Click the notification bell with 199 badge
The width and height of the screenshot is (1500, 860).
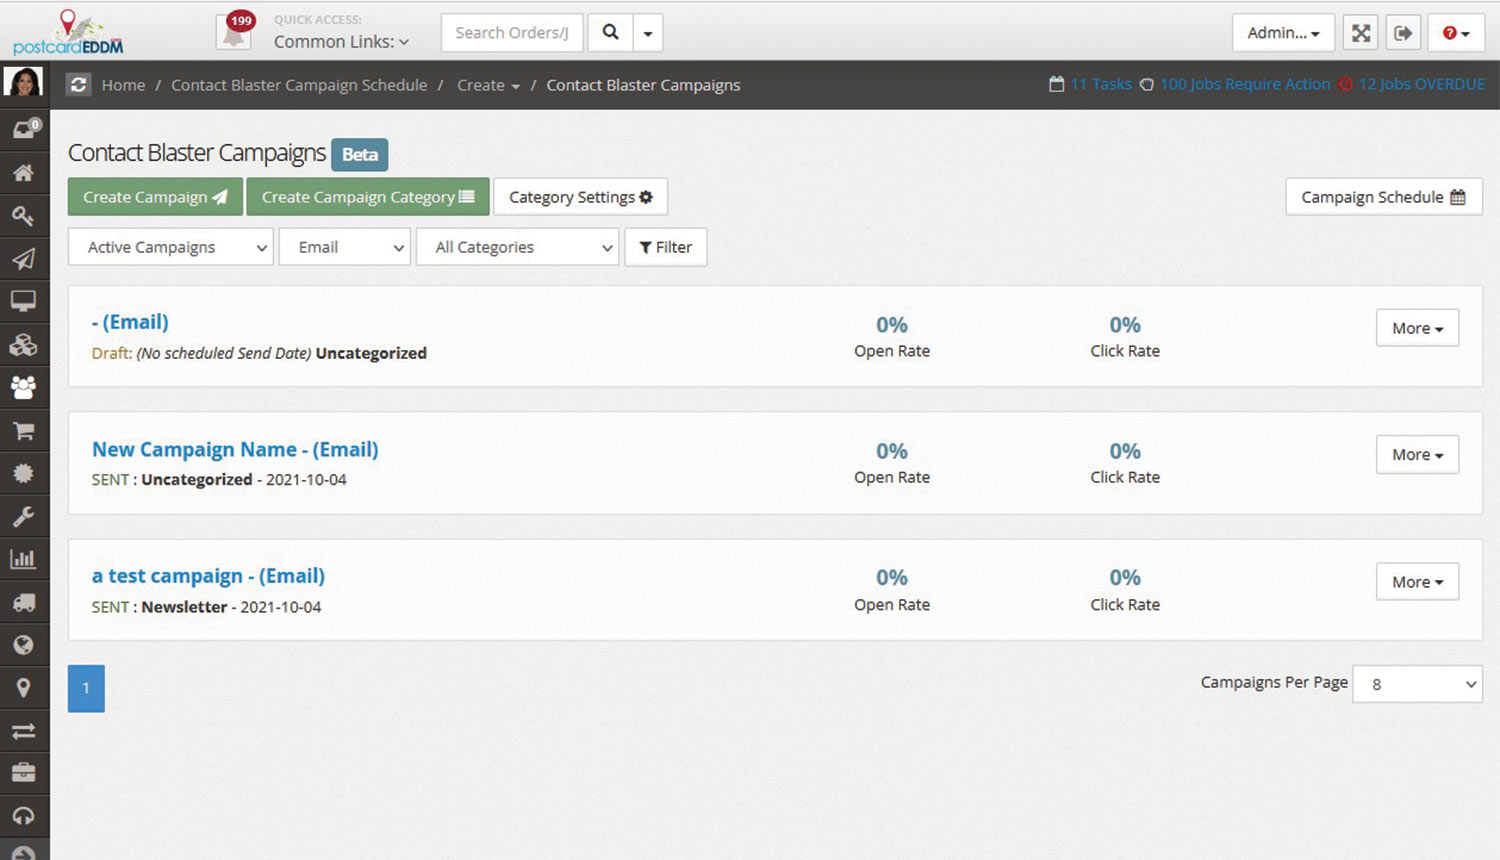coord(235,33)
